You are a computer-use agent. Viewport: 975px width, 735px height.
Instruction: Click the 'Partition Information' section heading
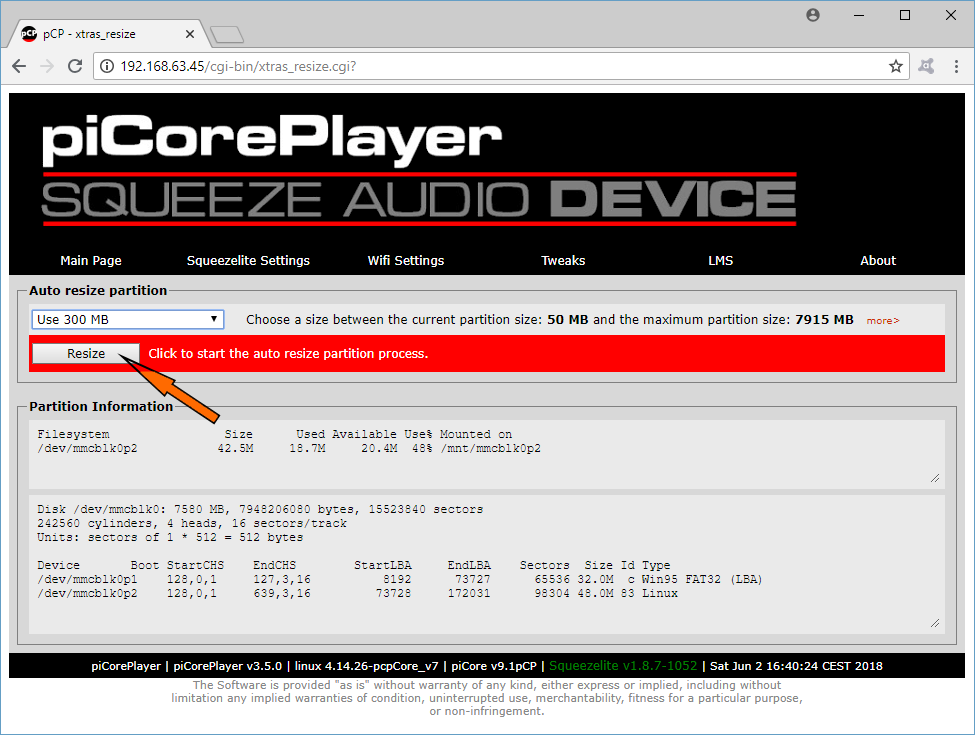(x=101, y=407)
